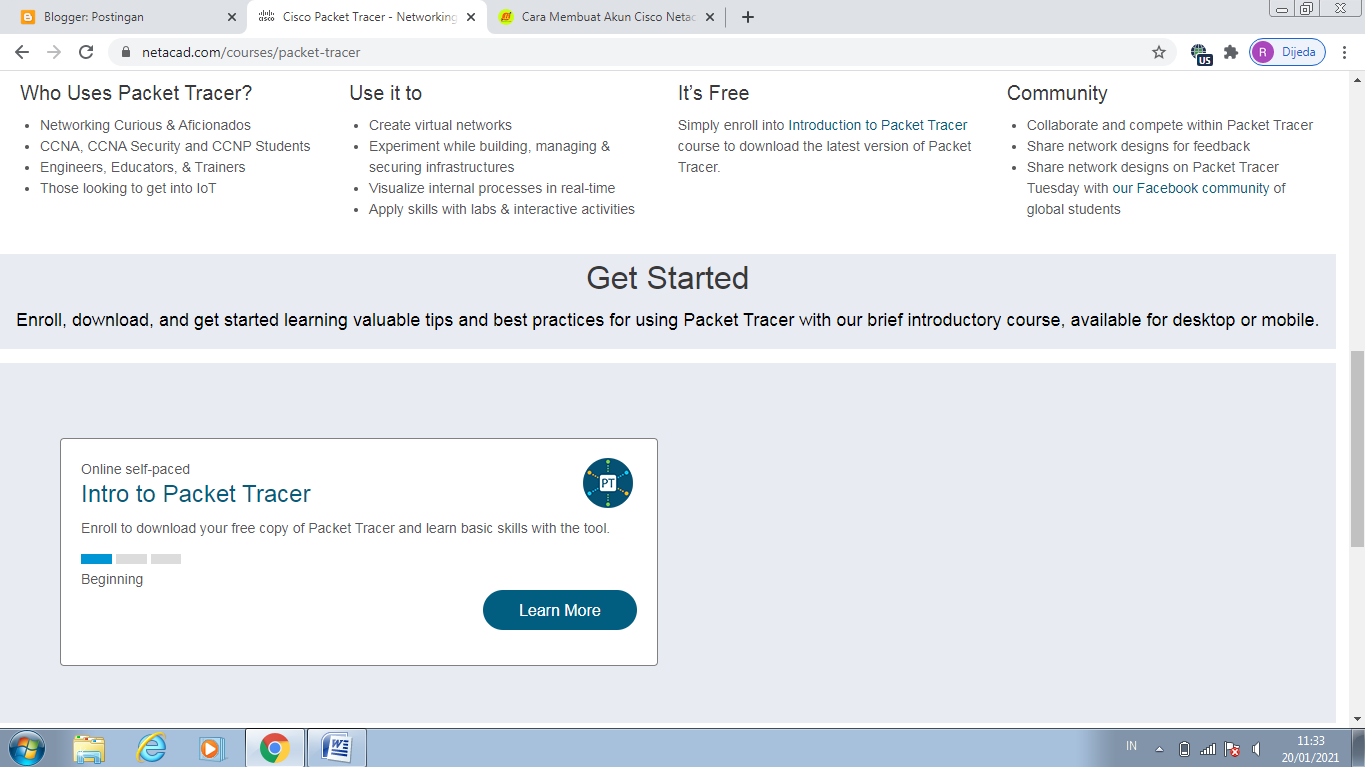Screen dimensions: 1365x767
Task: Open Introduction to Packet Tracer link
Action: pos(878,125)
